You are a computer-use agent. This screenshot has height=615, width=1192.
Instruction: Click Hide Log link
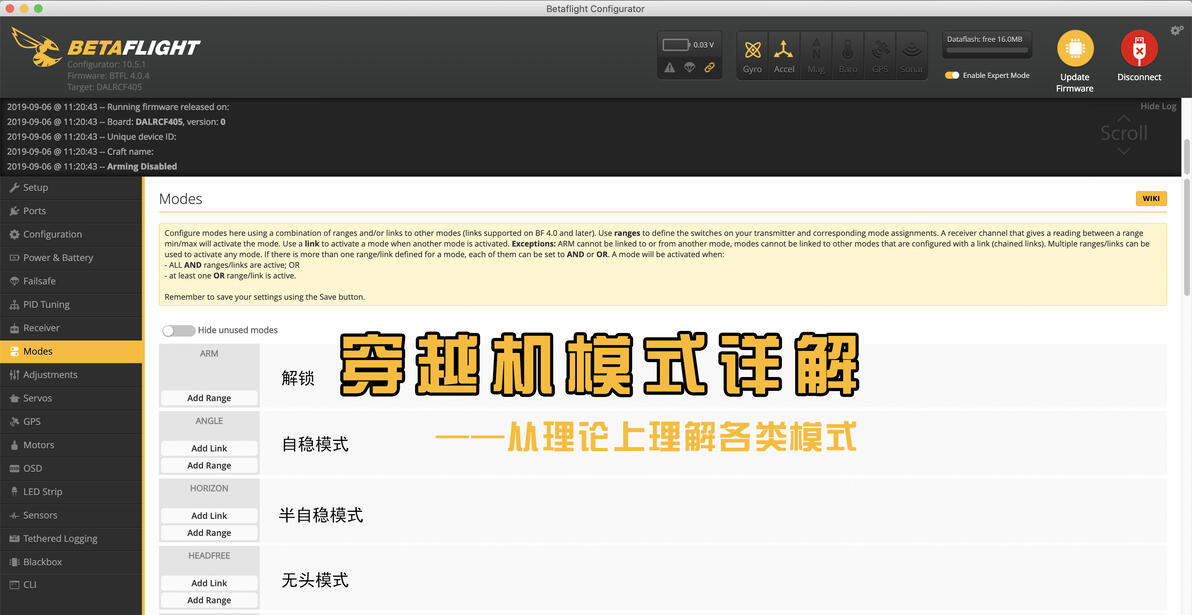tap(1158, 106)
